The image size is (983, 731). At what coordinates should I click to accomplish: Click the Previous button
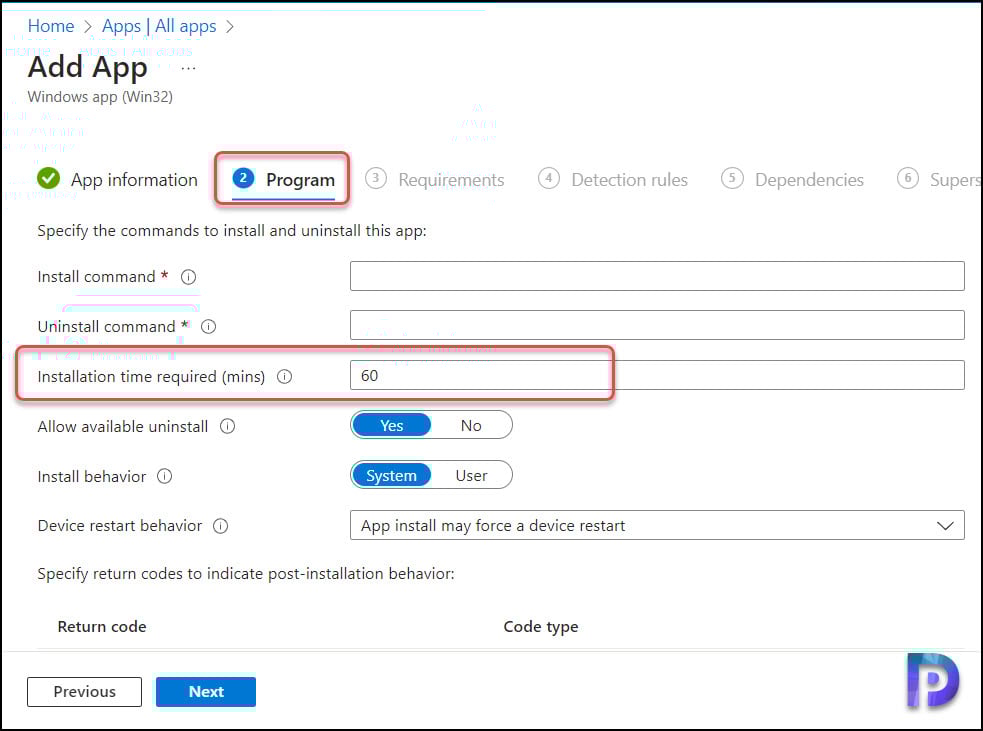85,692
